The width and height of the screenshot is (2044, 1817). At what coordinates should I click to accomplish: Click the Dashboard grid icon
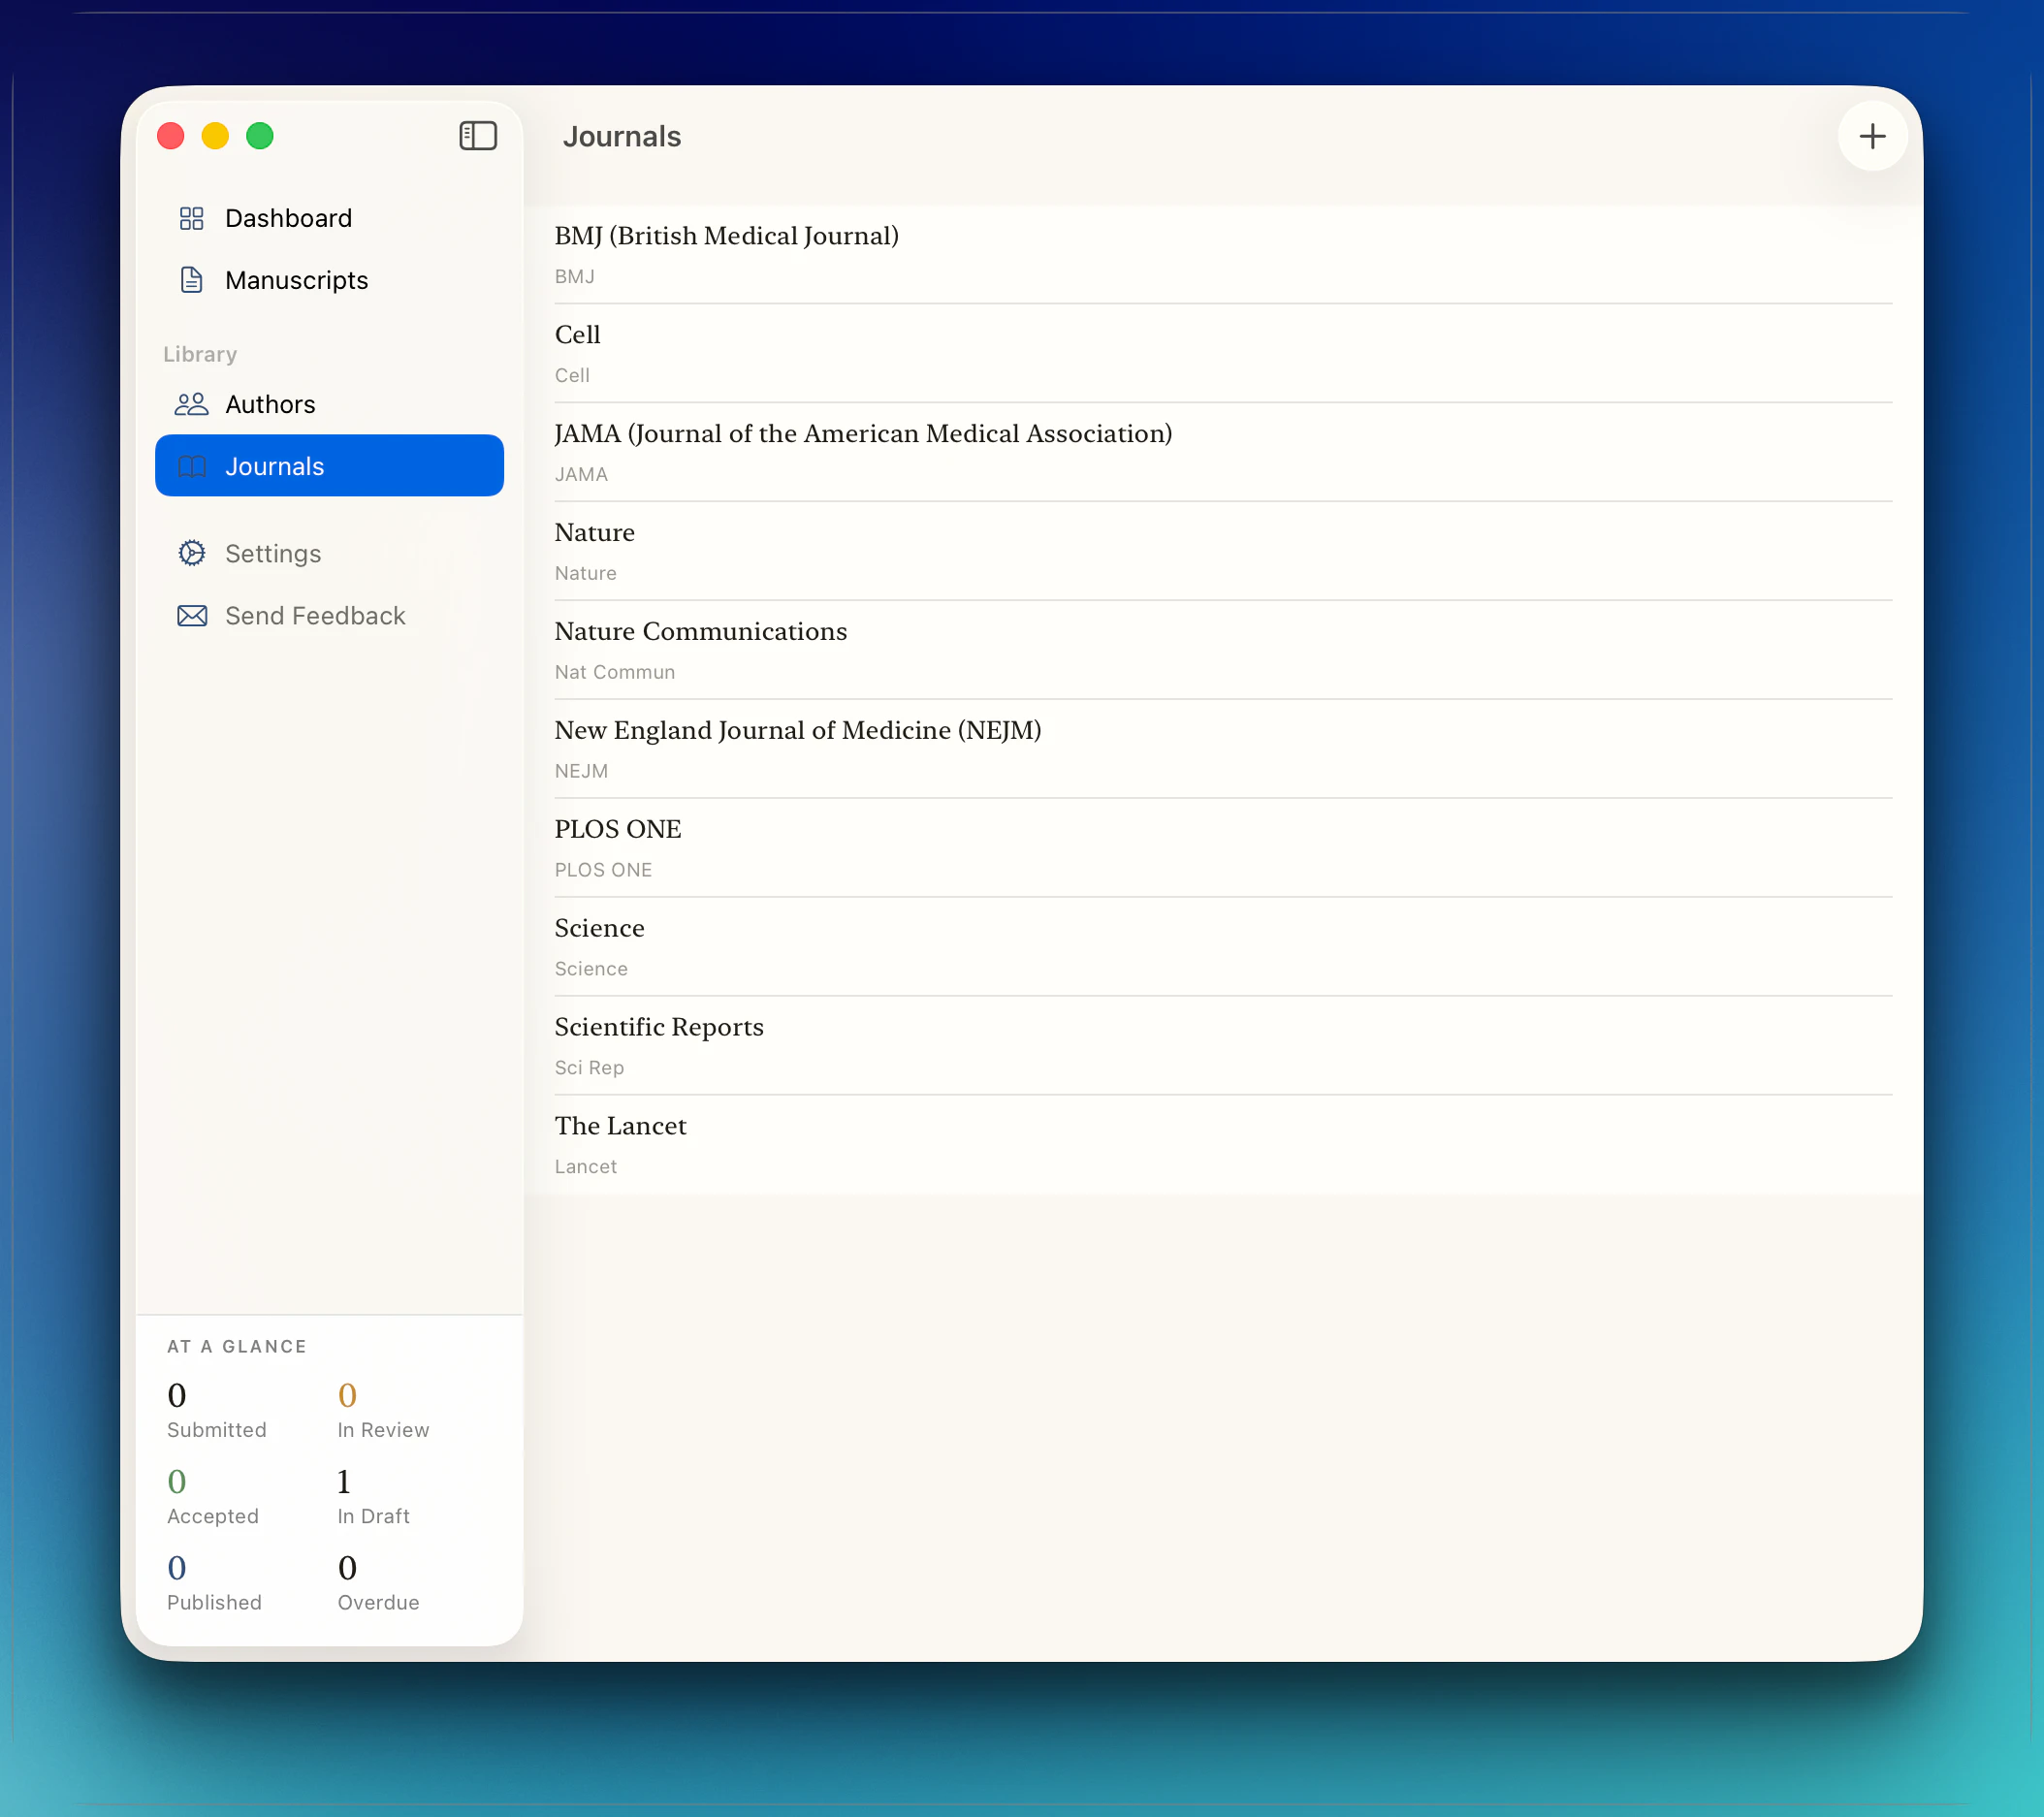191,218
